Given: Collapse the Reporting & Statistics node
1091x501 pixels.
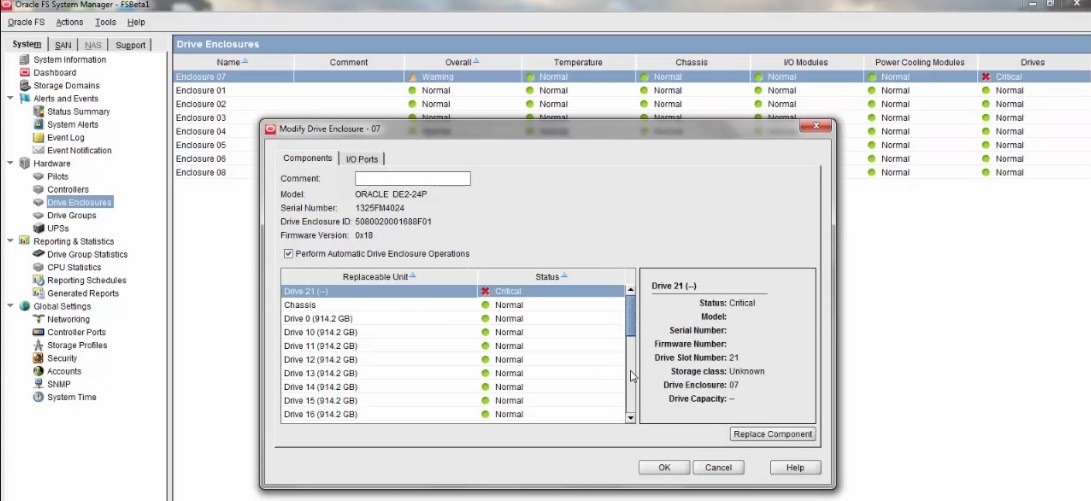Looking at the screenshot, I should (11, 242).
